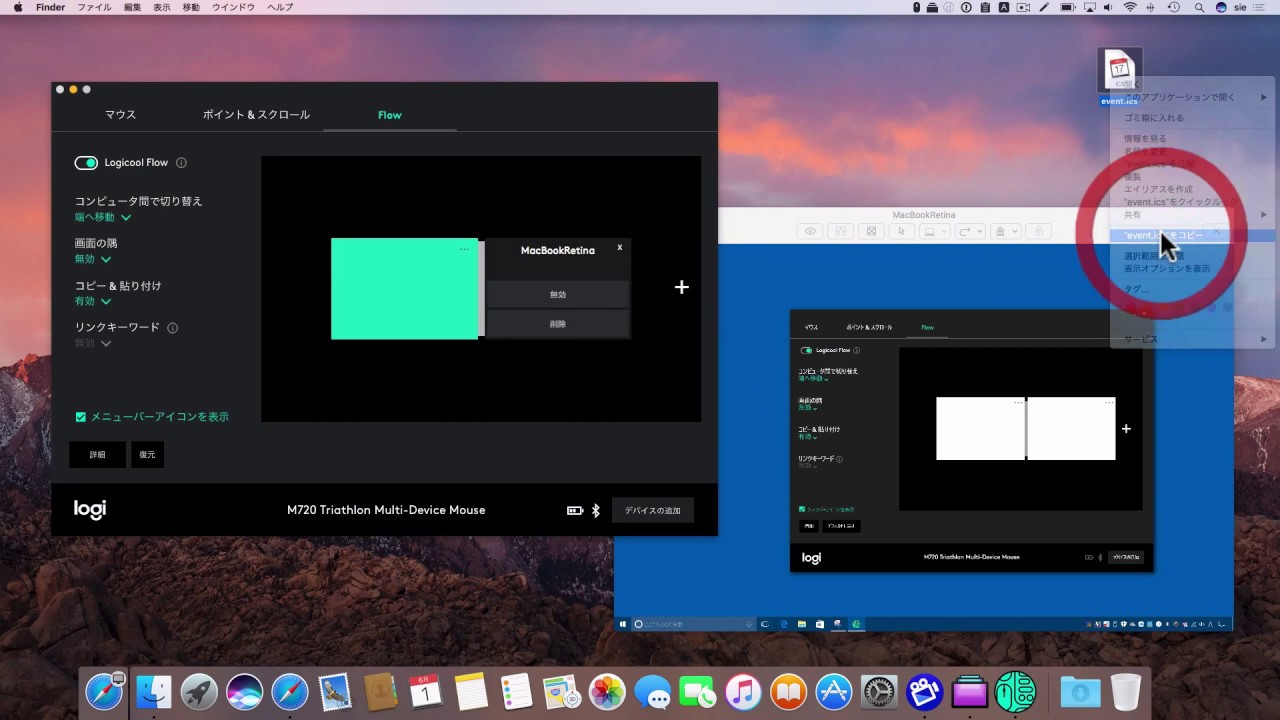Viewport: 1280px width, 720px height.
Task: Open the サービス submenu in the context menu
Action: click(1193, 339)
